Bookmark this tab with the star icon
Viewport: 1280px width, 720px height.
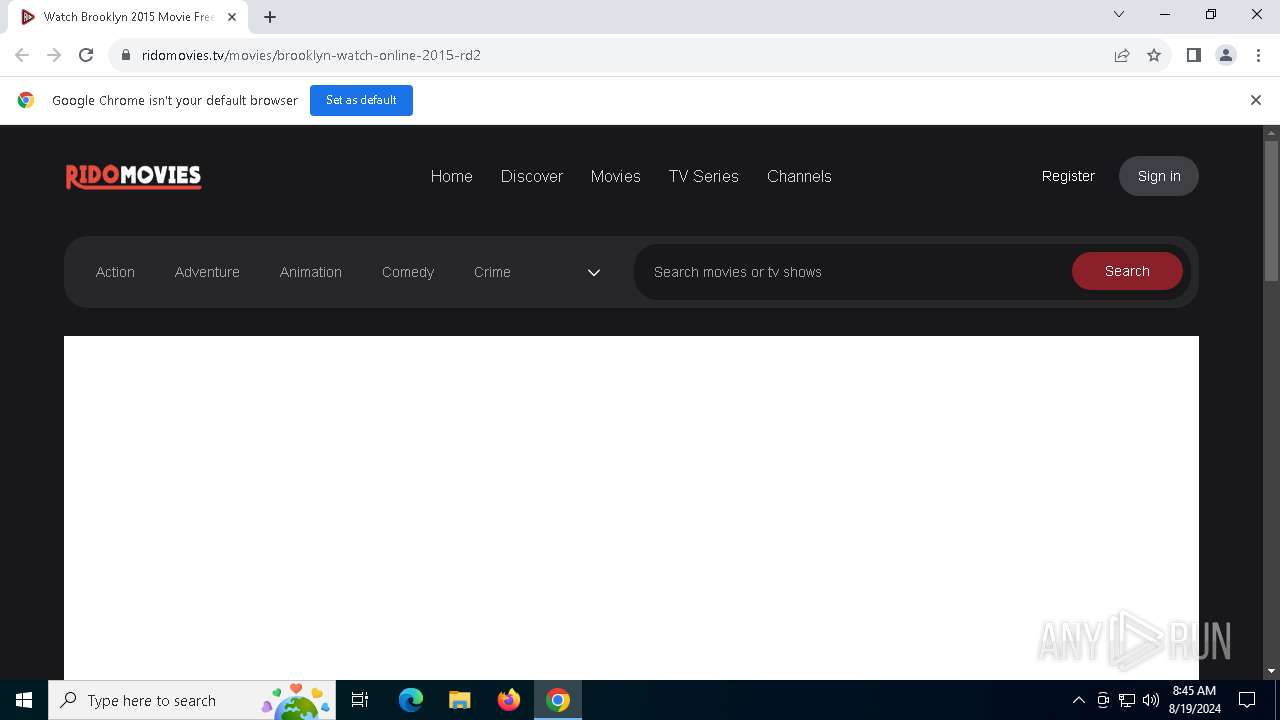[x=1154, y=55]
